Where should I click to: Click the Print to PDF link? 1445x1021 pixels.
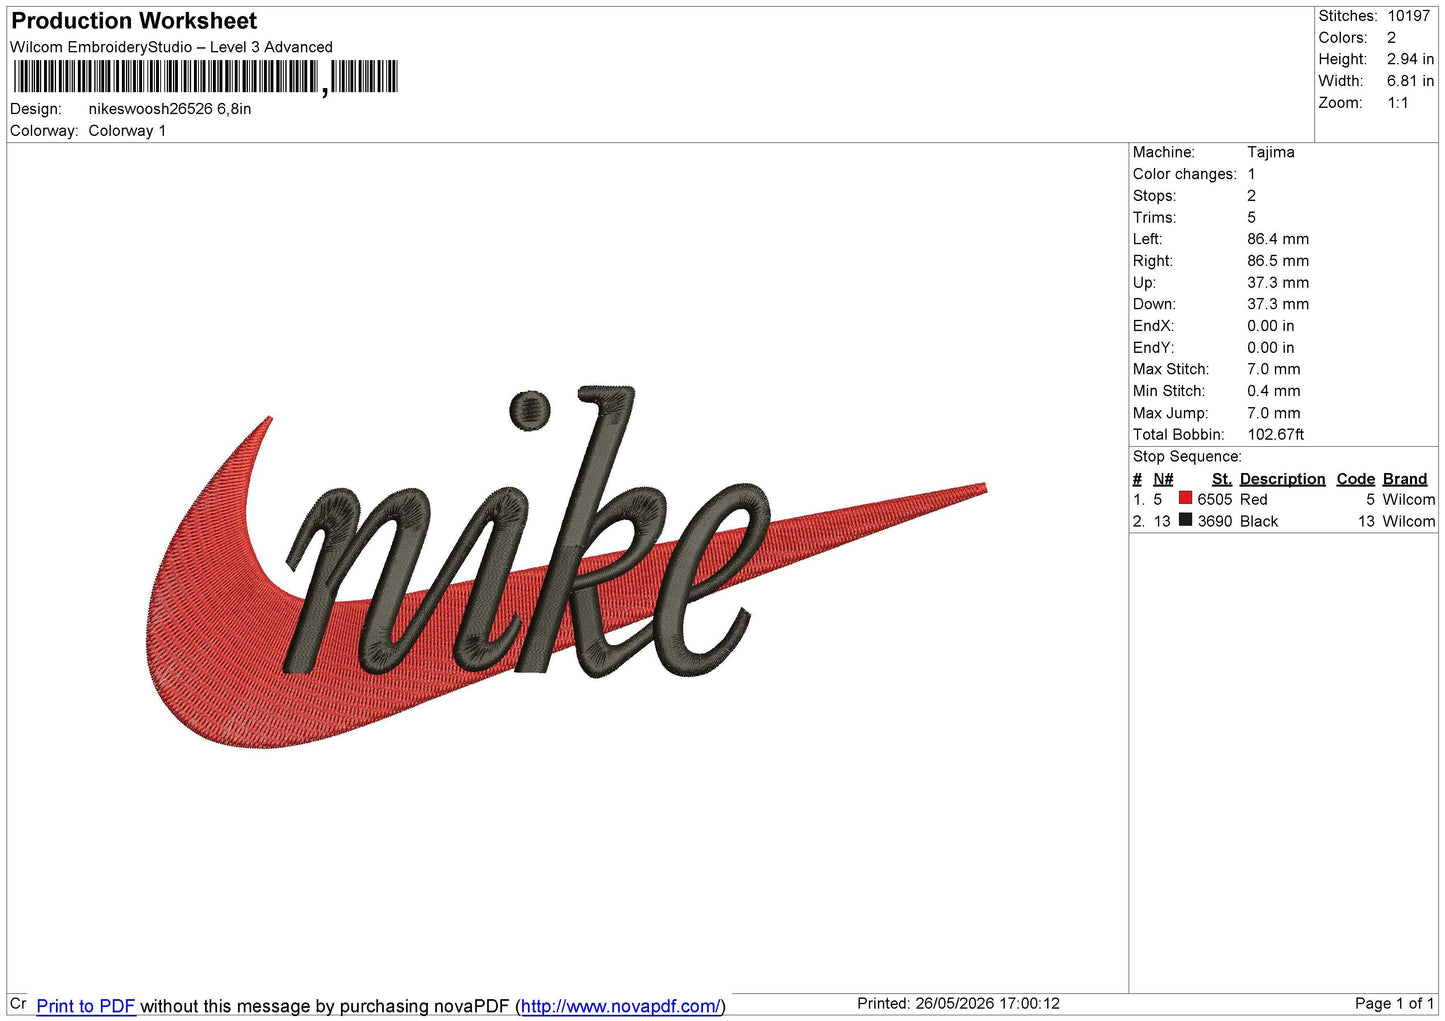85,1006
